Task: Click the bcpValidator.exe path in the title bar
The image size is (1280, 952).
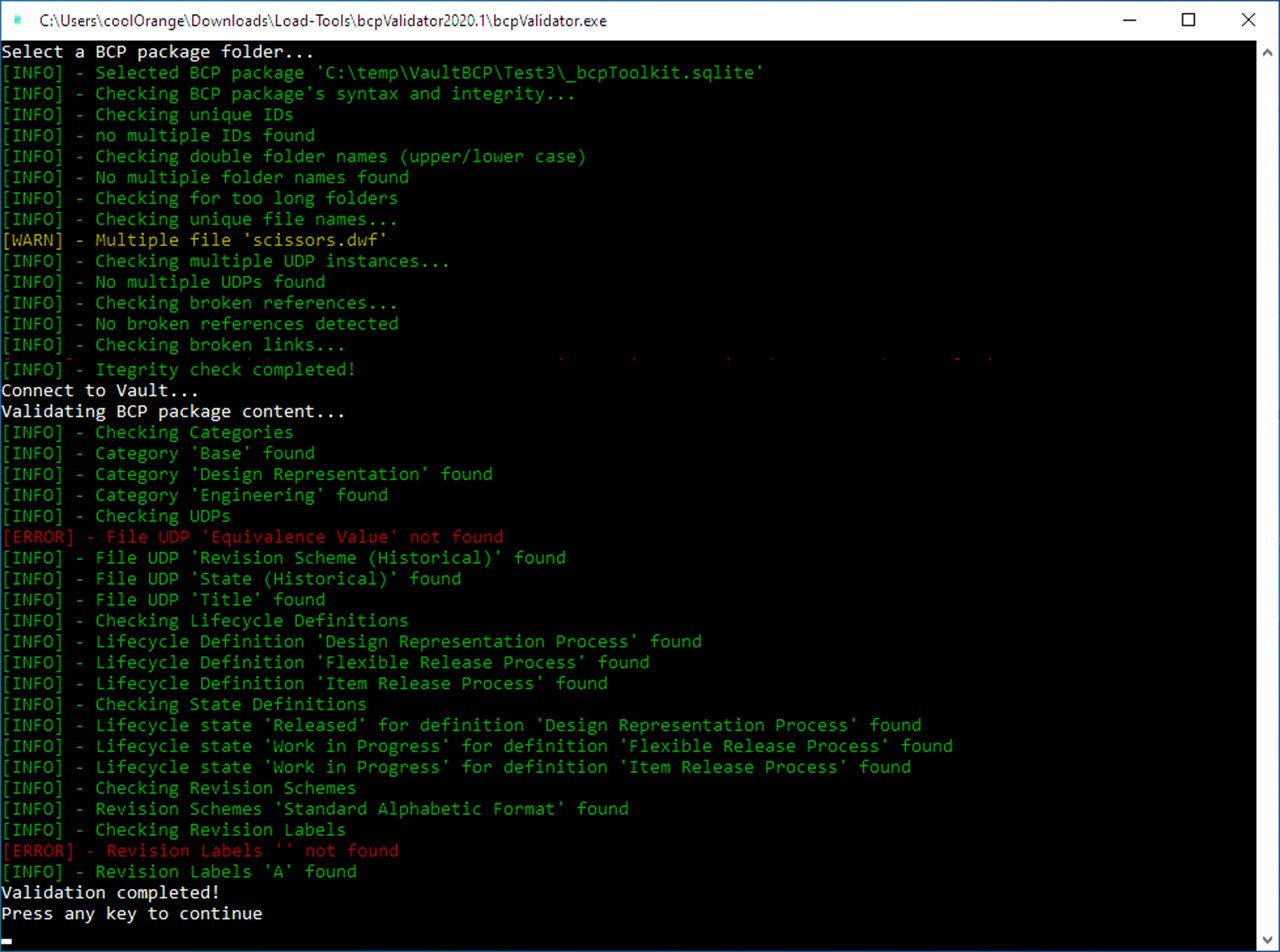Action: 322,20
